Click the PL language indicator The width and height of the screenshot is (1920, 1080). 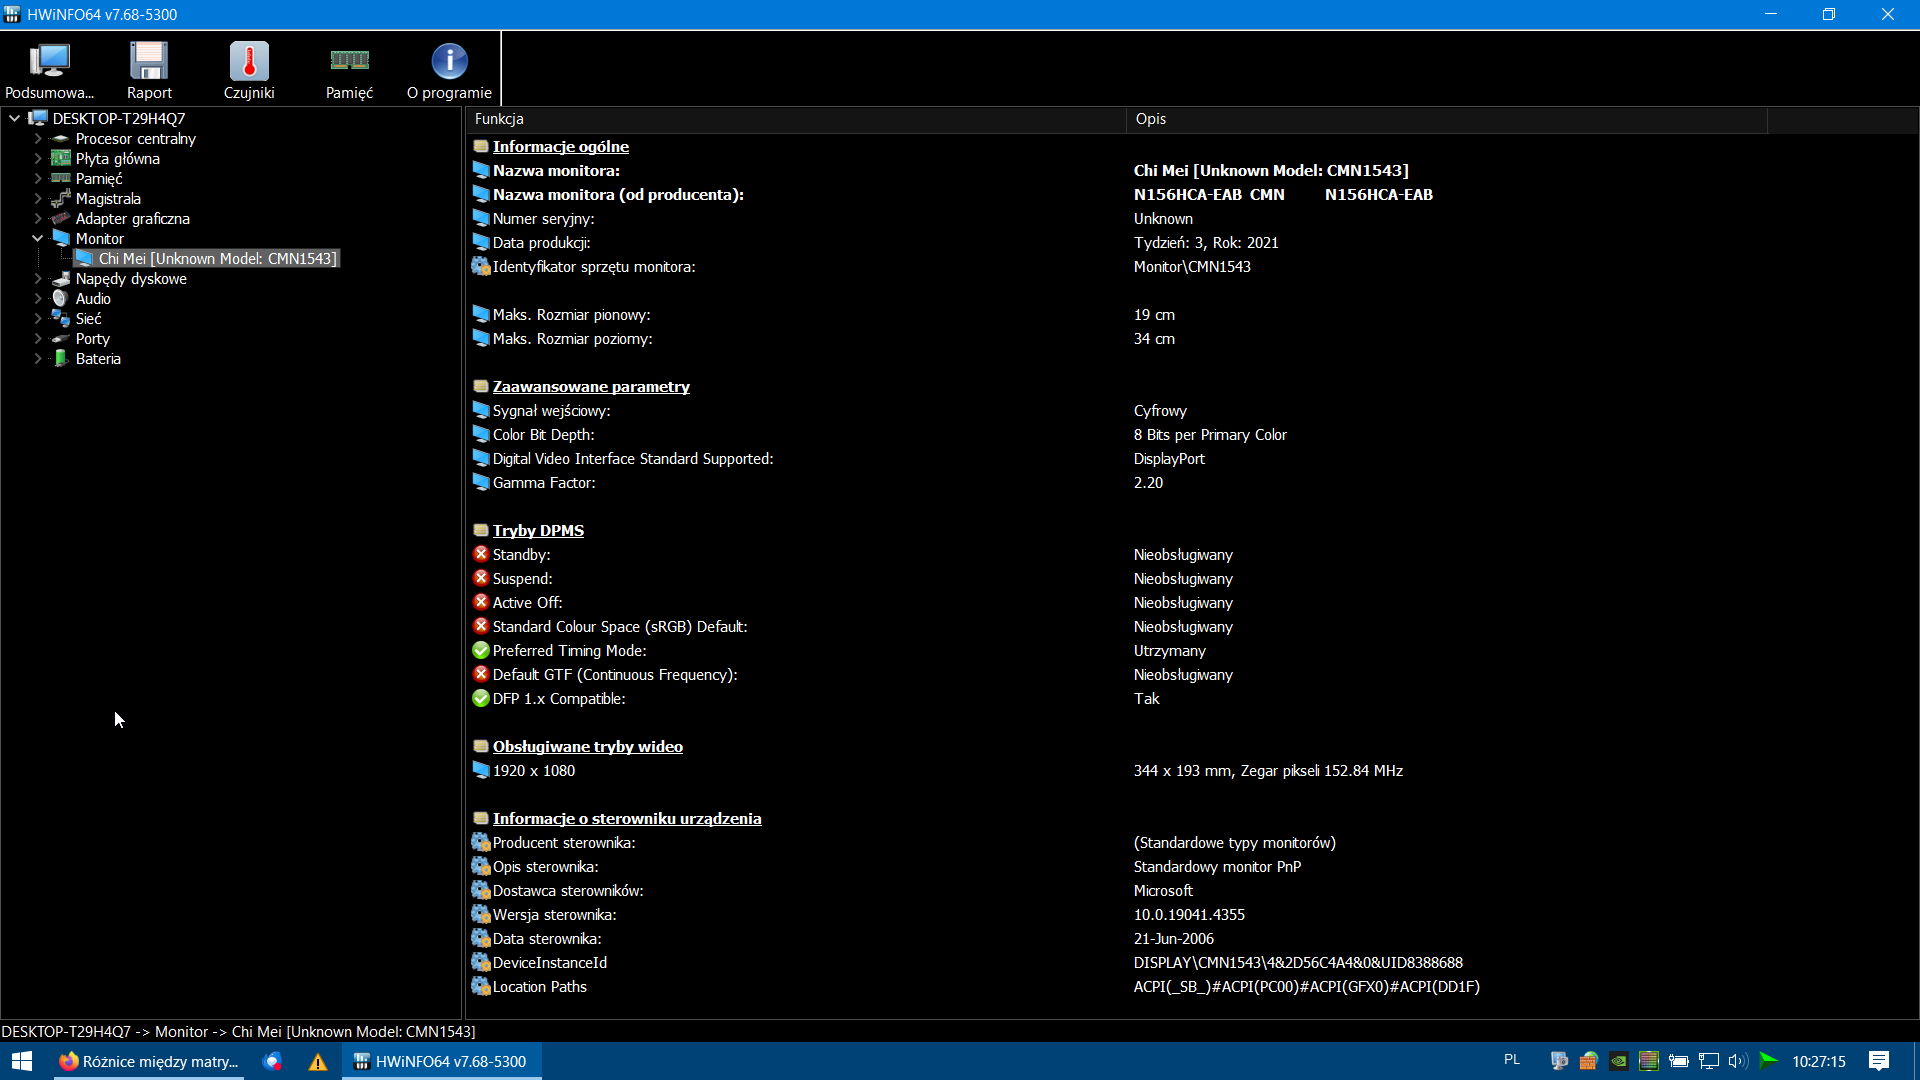[x=1512, y=1060]
